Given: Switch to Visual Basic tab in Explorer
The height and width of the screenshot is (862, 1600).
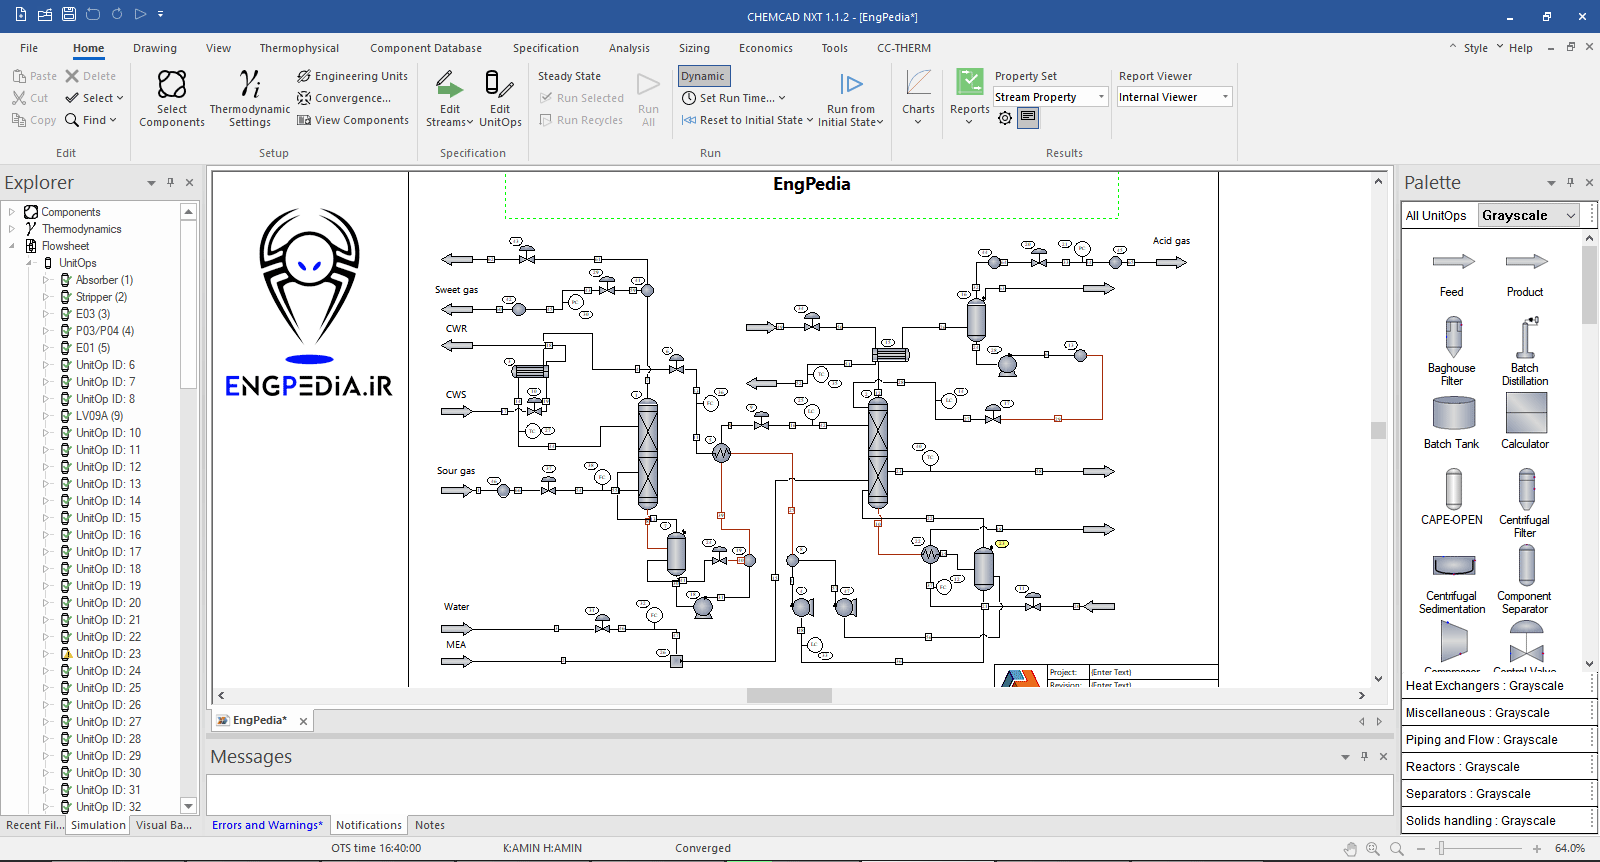Looking at the screenshot, I should click(164, 825).
